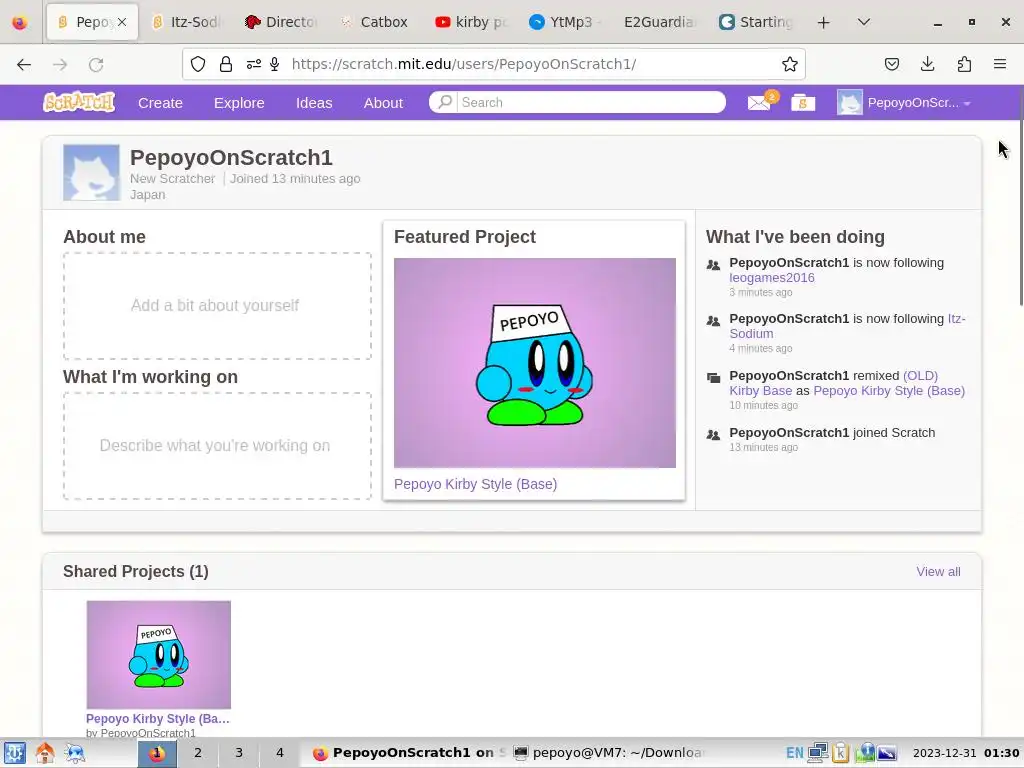Reload the page with the refresh icon
The width and height of the screenshot is (1024, 768).
tap(96, 64)
